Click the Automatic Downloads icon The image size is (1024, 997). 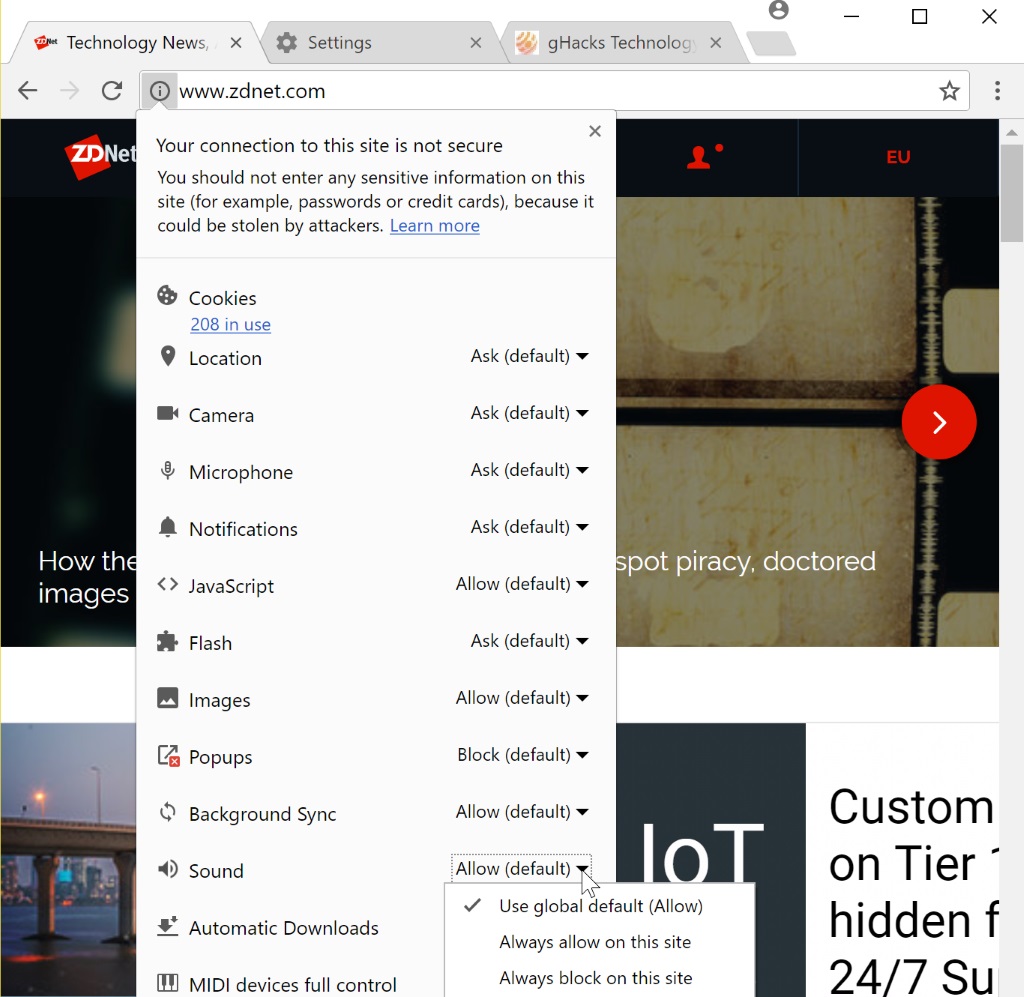168,926
